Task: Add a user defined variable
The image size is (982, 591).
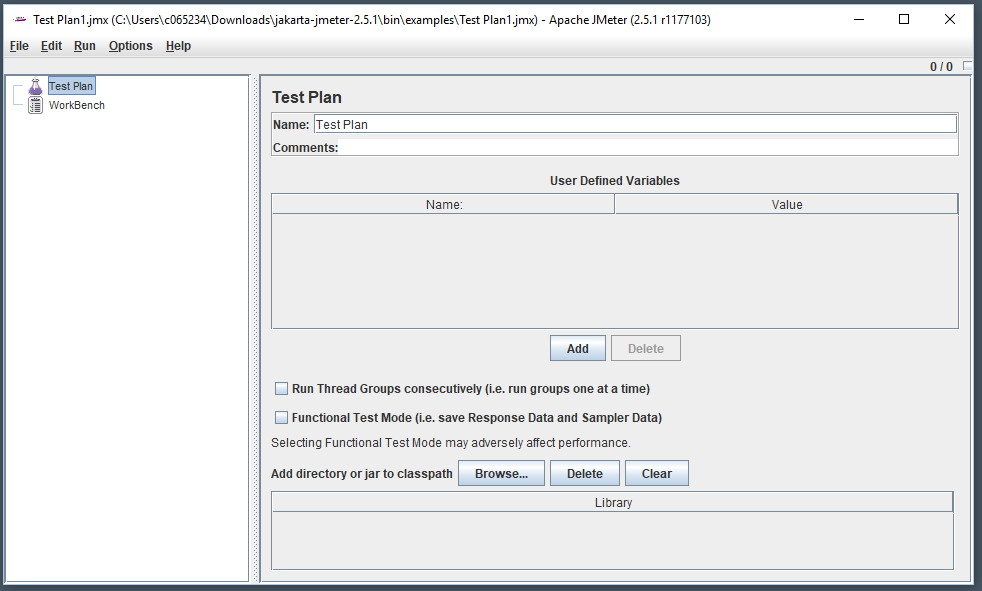Action: tap(577, 349)
